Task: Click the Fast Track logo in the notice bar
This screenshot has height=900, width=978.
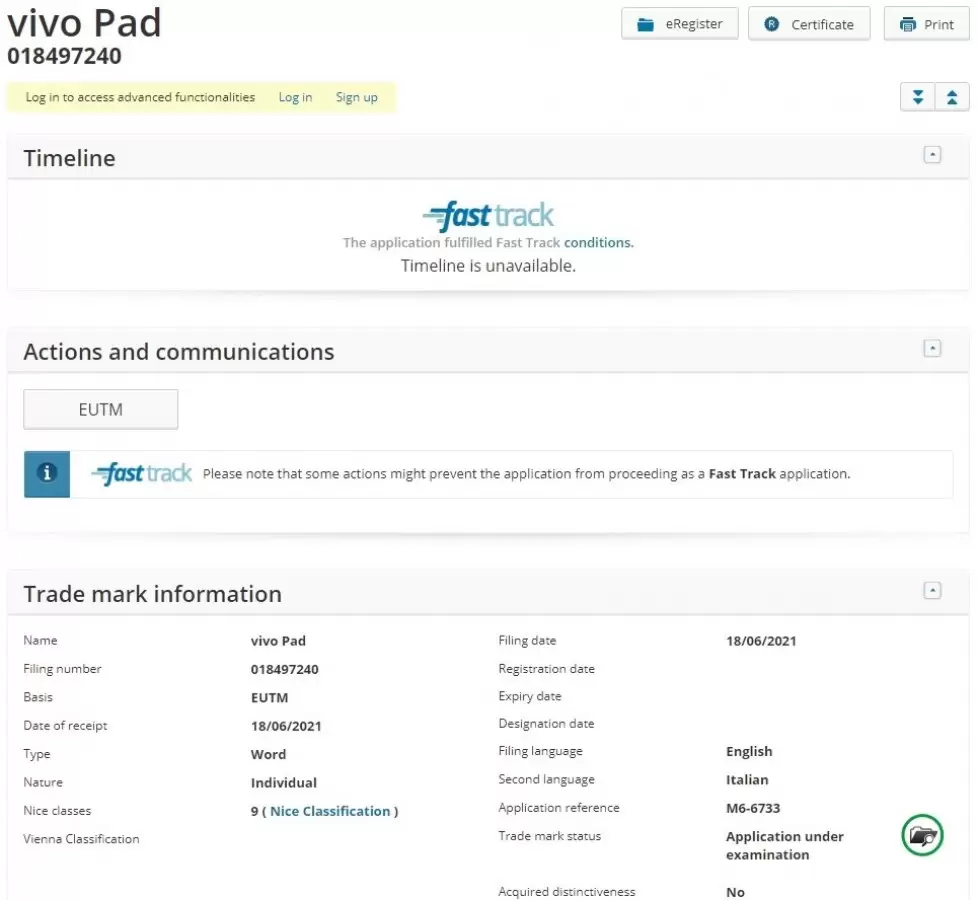Action: click(x=142, y=474)
